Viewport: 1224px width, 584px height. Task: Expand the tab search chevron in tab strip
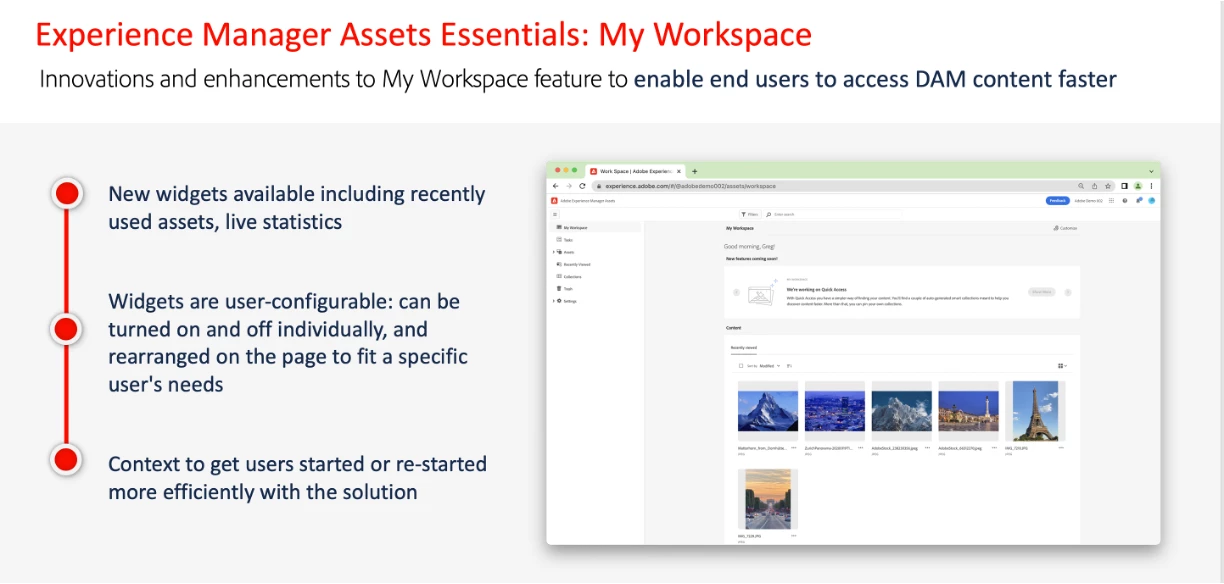(x=1151, y=171)
